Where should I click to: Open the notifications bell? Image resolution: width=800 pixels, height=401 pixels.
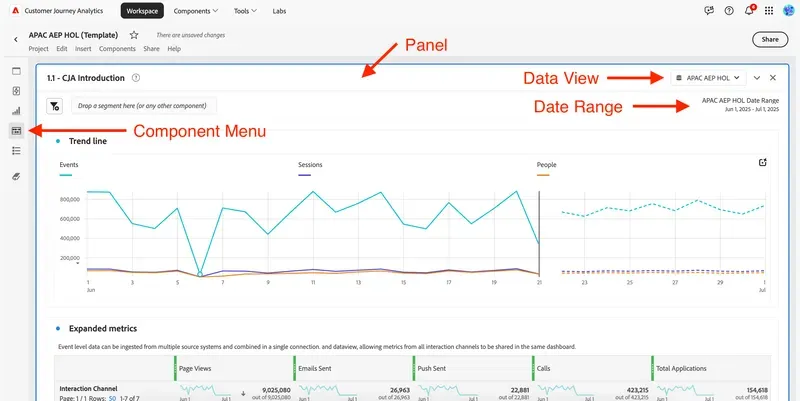(749, 11)
